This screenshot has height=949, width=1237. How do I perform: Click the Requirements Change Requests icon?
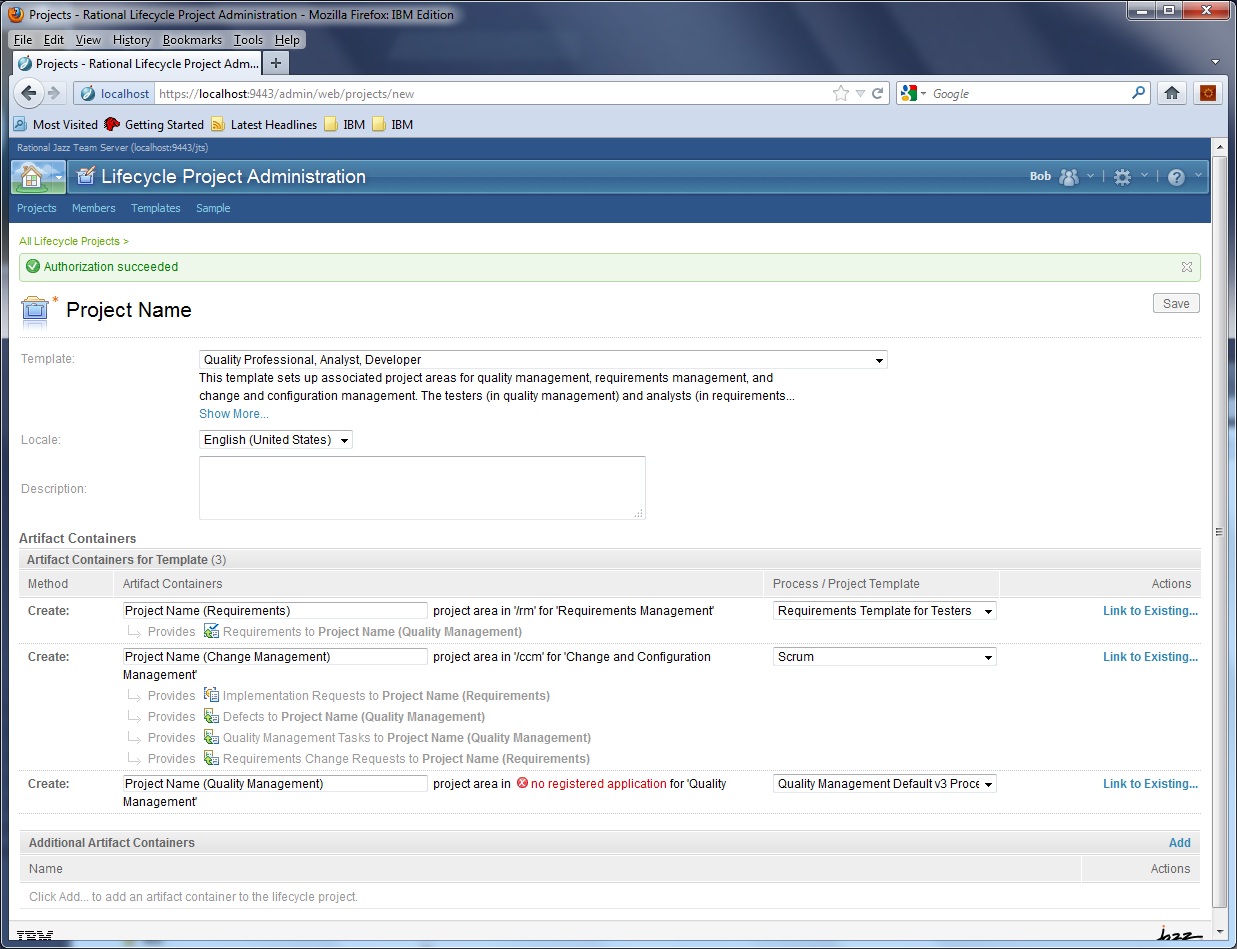coord(211,758)
